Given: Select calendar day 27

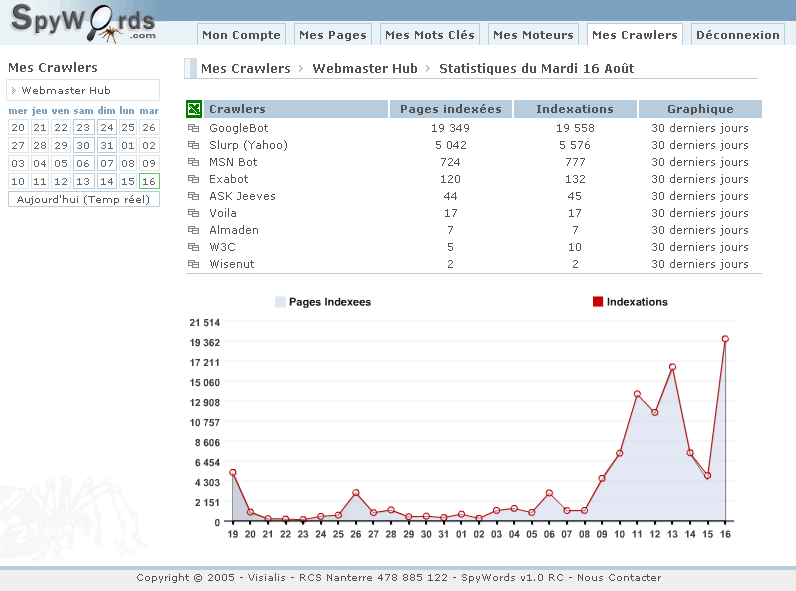Looking at the screenshot, I should [x=18, y=145].
